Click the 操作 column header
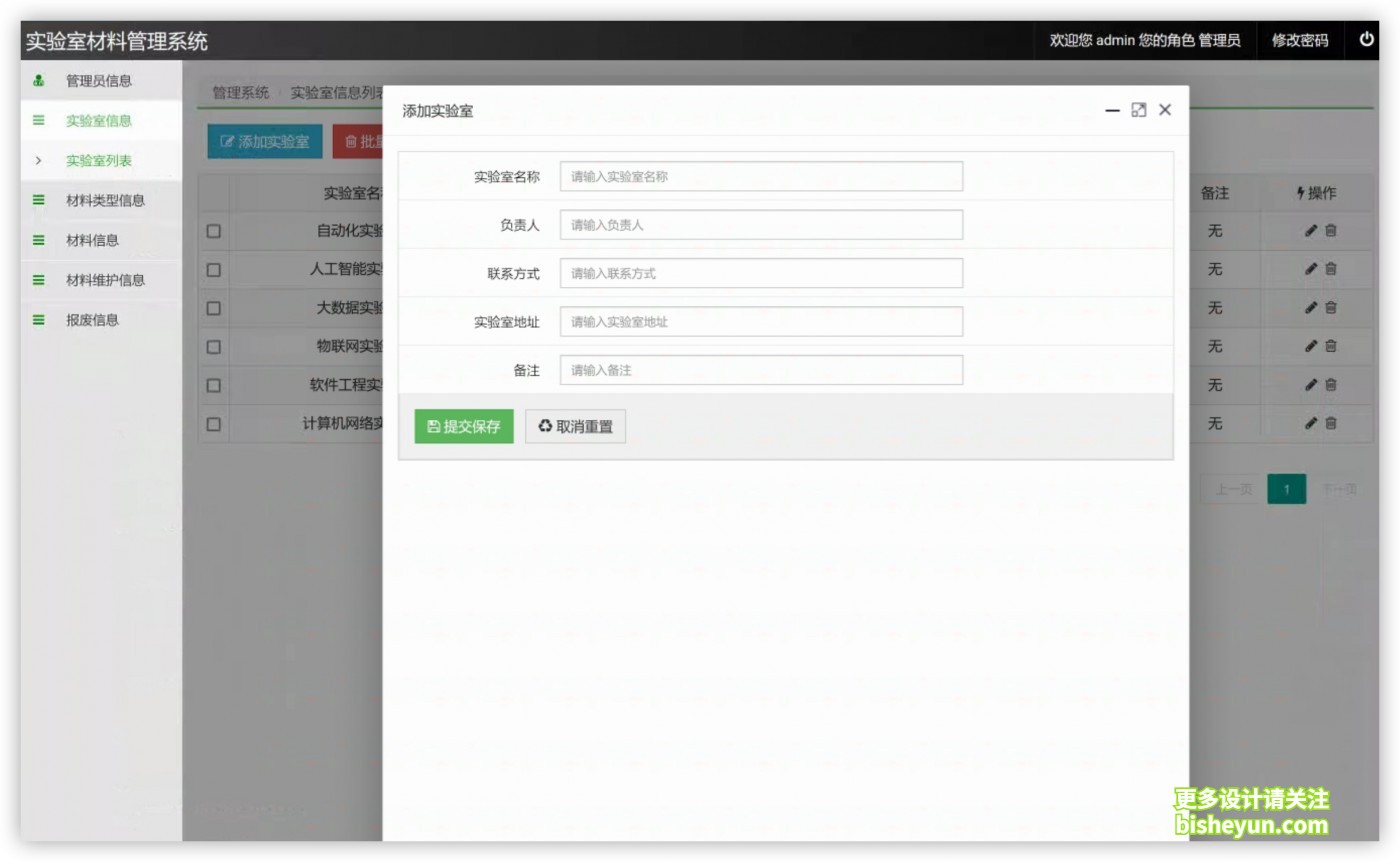This screenshot has width=1400, height=862. click(1316, 193)
